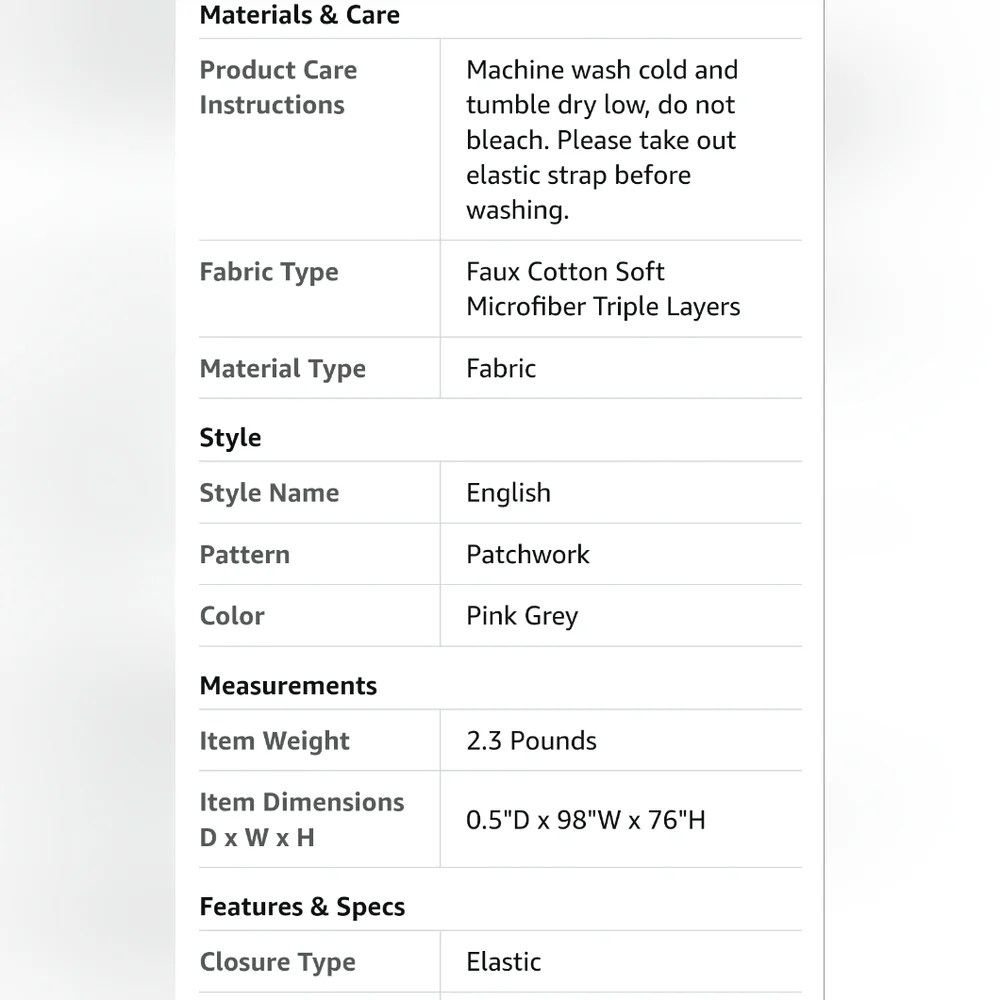Select the Fabric Type row label
The width and height of the screenshot is (1000, 1000).
tap(268, 272)
